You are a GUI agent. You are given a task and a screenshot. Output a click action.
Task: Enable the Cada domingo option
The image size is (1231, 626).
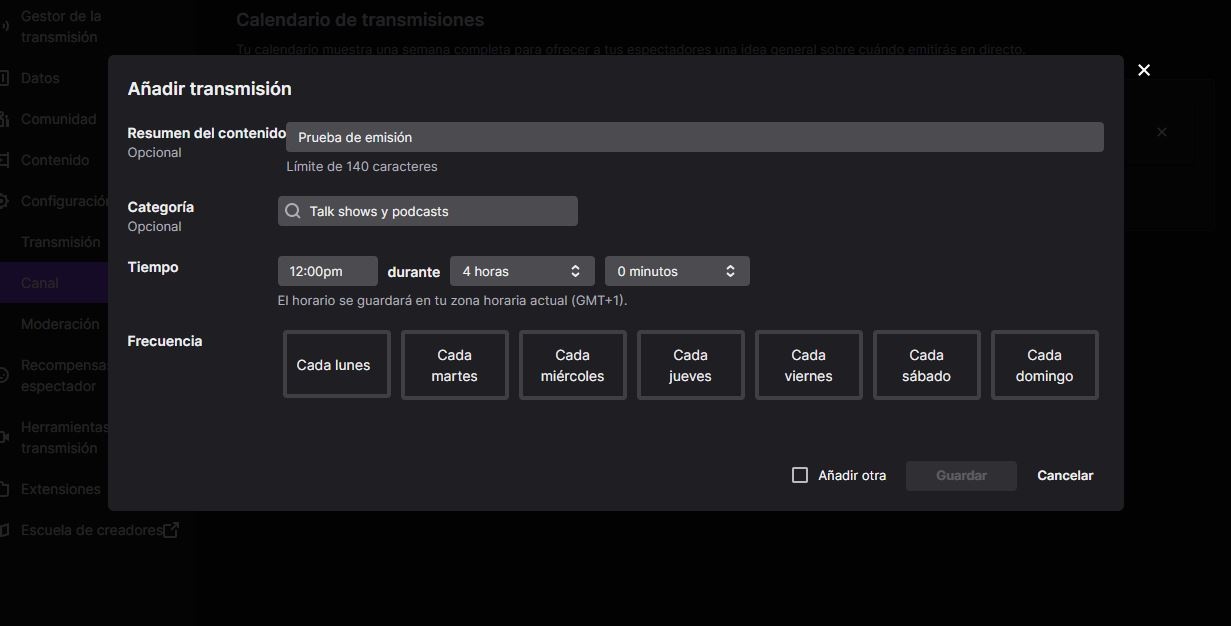[1044, 365]
